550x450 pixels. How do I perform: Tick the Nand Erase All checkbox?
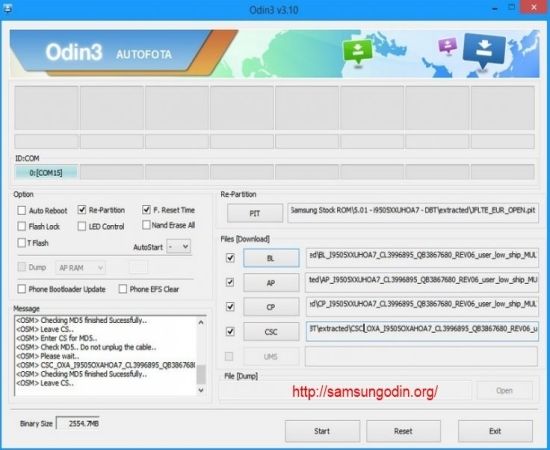click(x=146, y=225)
